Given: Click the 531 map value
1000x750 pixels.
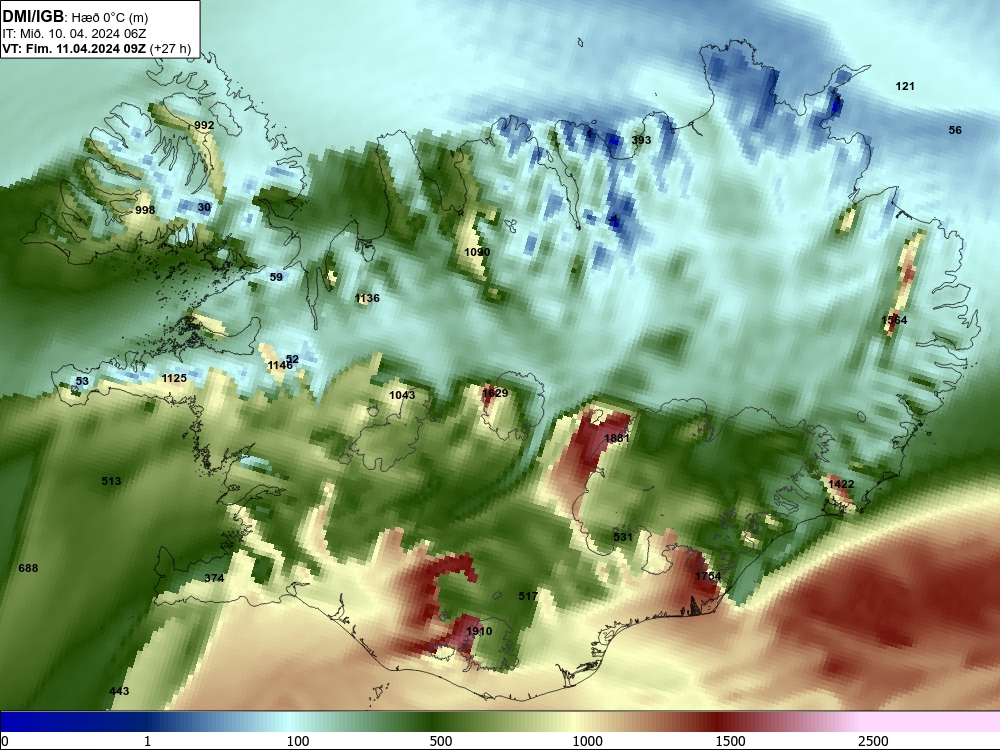Looking at the screenshot, I should pos(622,537).
